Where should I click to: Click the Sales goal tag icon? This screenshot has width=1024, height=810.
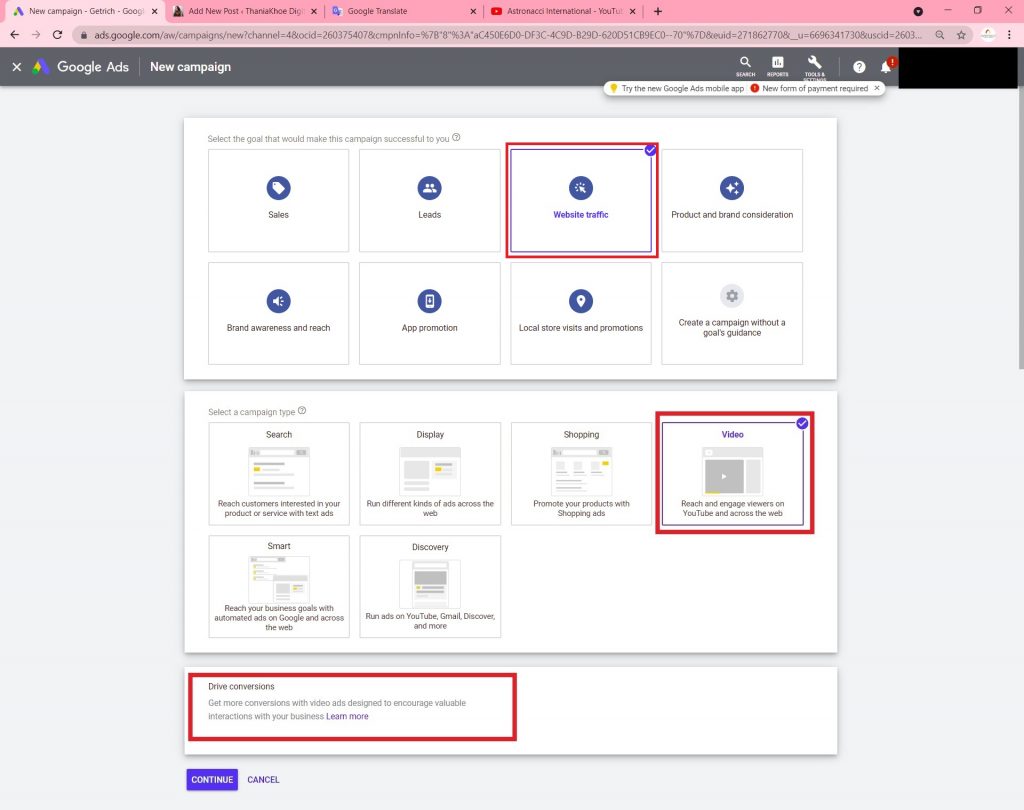point(278,188)
